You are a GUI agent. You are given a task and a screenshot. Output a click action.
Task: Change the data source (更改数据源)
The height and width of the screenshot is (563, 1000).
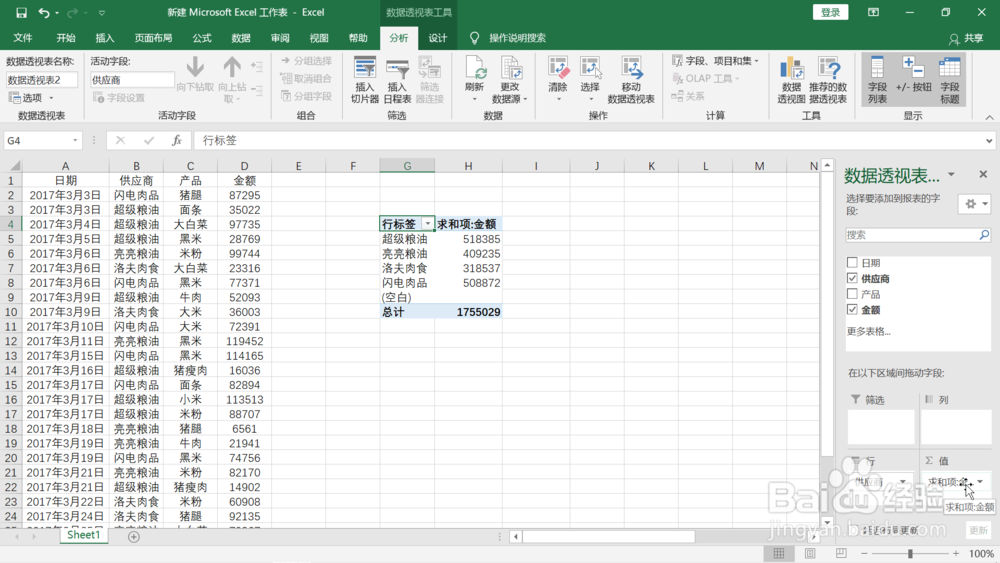coord(510,80)
